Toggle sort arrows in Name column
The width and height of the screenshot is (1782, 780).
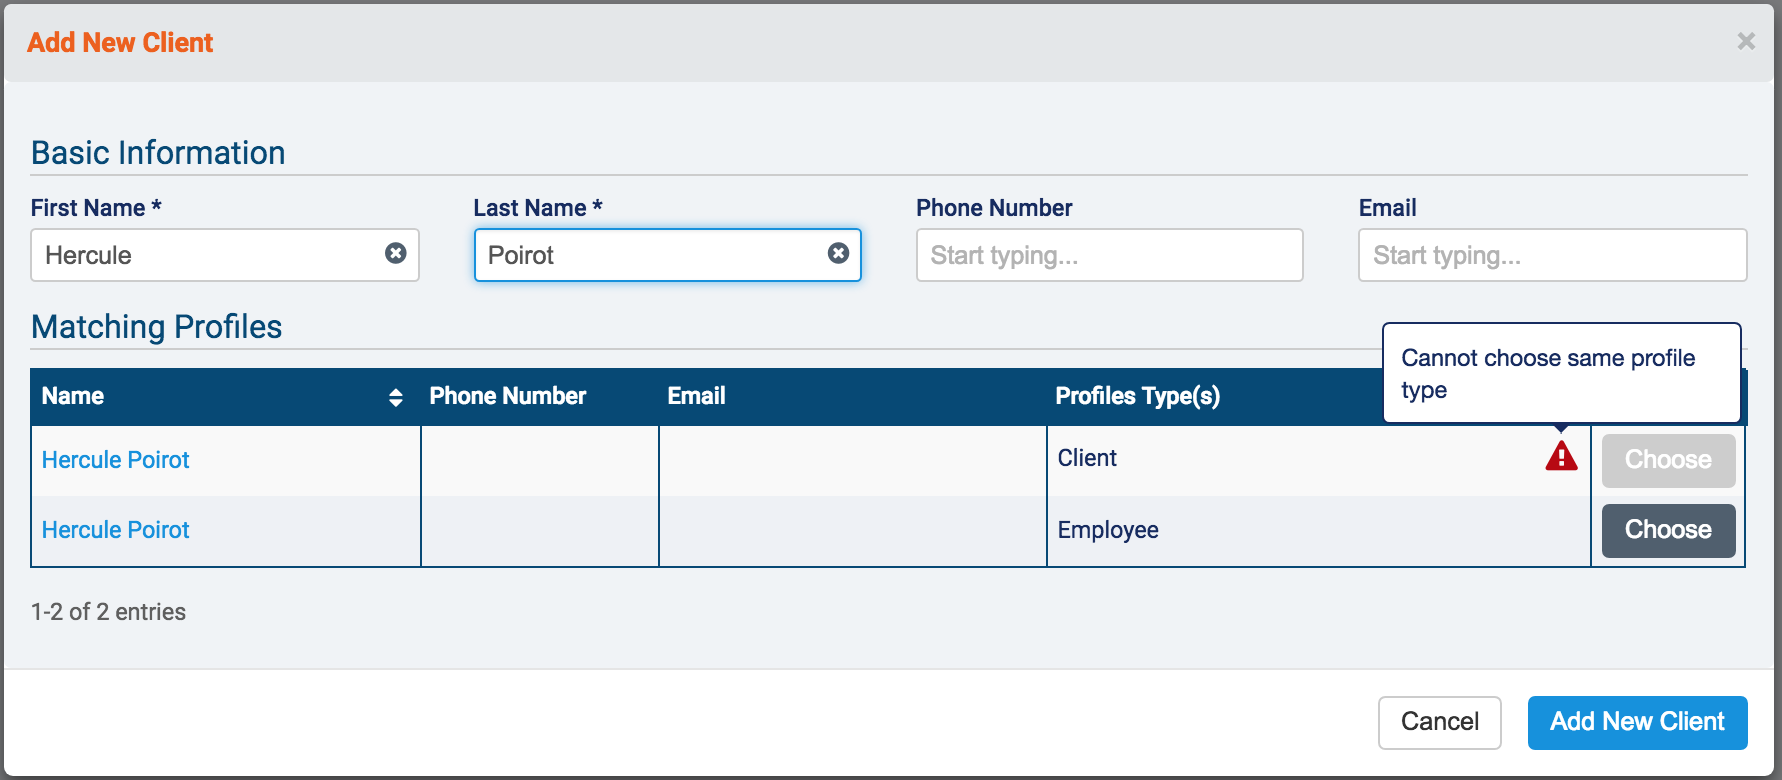tap(396, 397)
